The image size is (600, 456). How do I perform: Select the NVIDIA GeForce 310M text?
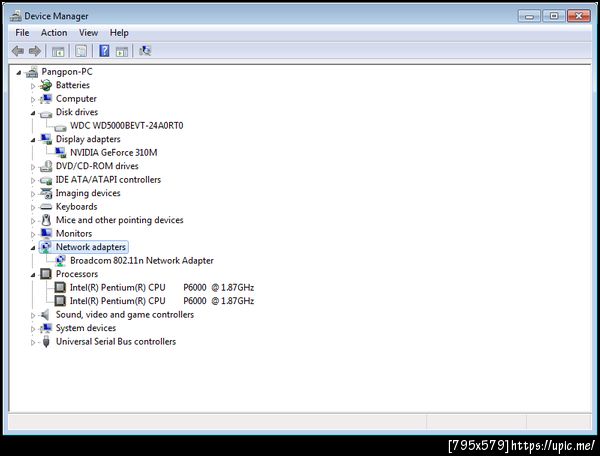tap(114, 153)
